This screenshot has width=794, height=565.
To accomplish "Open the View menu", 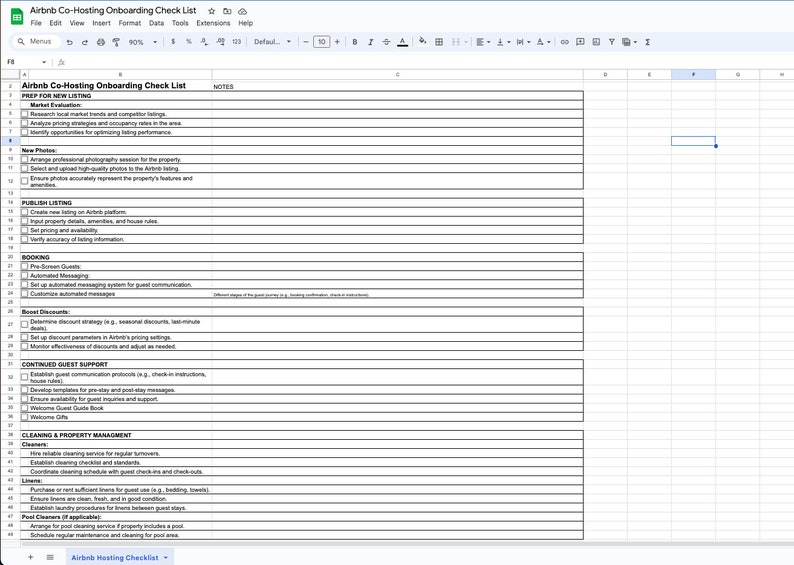I will point(77,23).
